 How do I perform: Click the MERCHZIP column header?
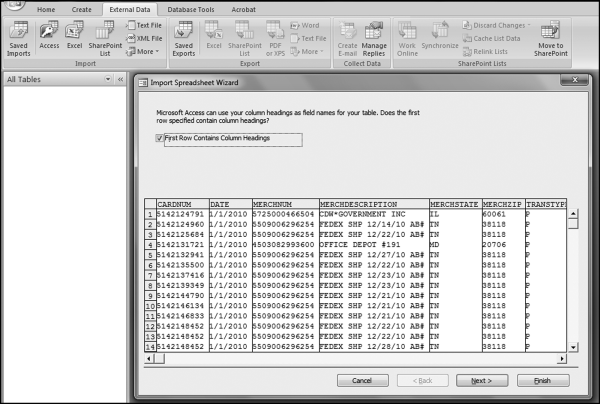[x=503, y=204]
